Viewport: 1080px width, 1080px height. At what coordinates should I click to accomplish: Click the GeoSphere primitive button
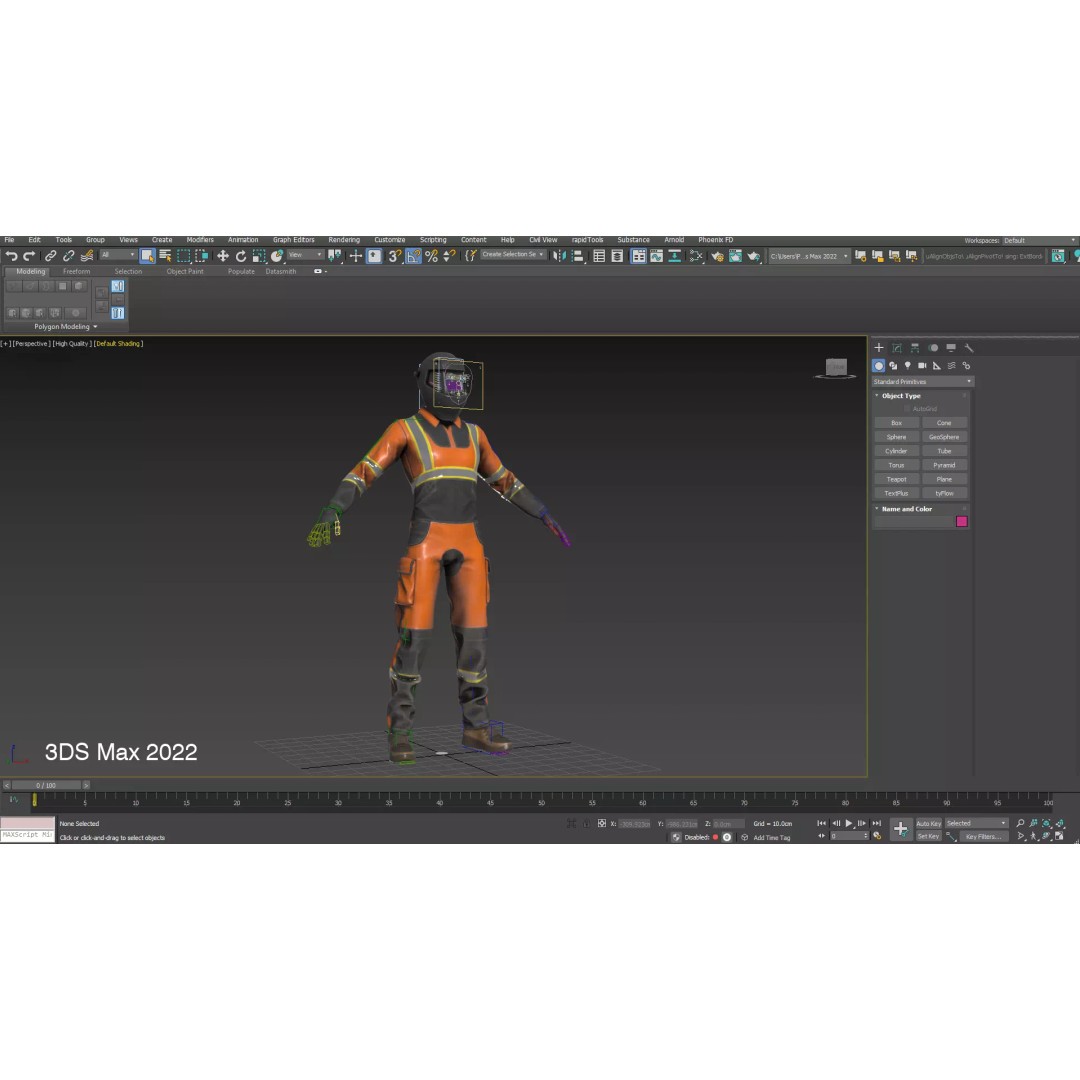point(944,437)
